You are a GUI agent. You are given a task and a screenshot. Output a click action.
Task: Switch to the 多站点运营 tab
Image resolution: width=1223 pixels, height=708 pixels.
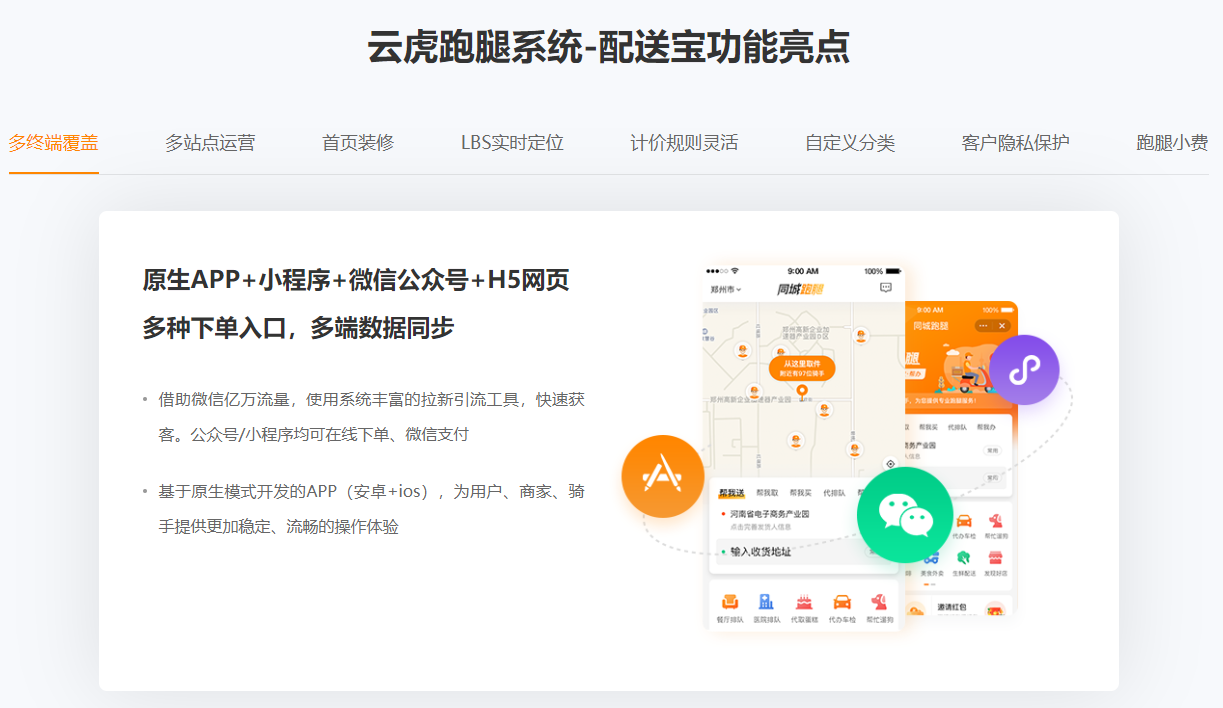tap(210, 143)
